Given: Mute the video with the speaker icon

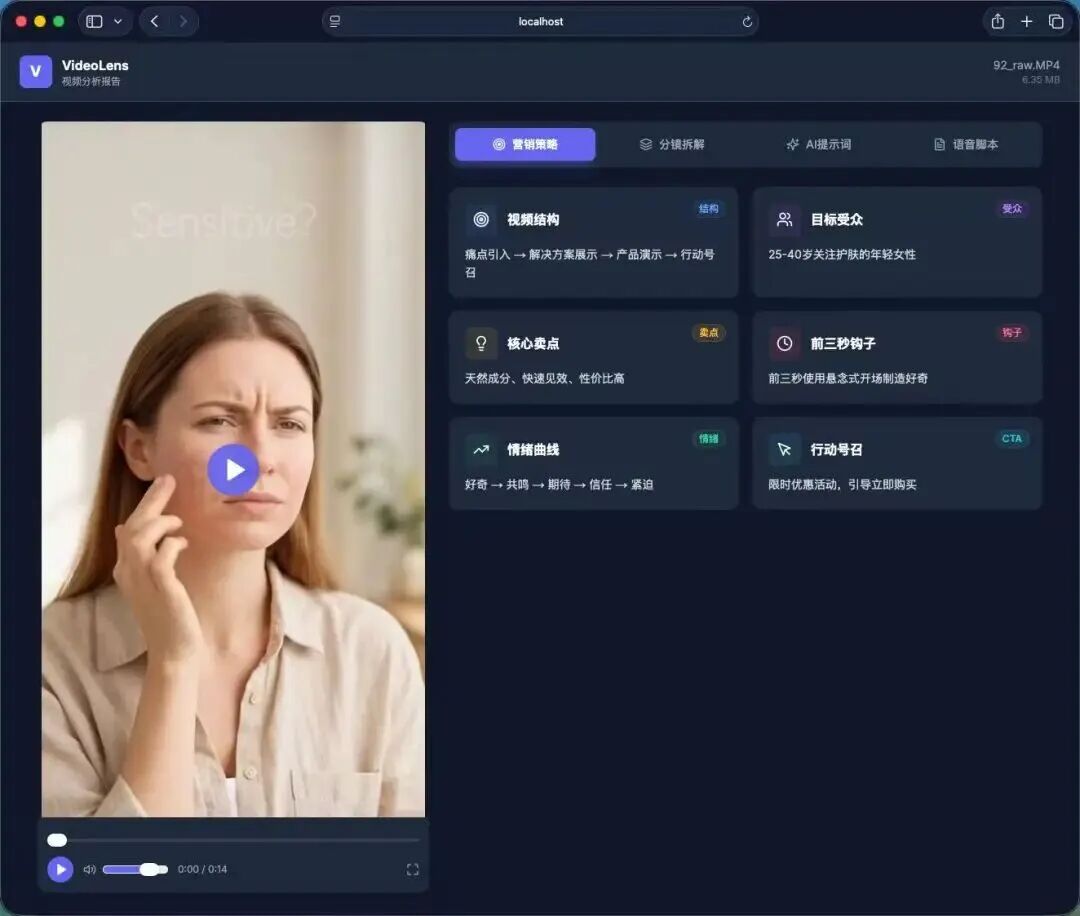Looking at the screenshot, I should [x=89, y=870].
